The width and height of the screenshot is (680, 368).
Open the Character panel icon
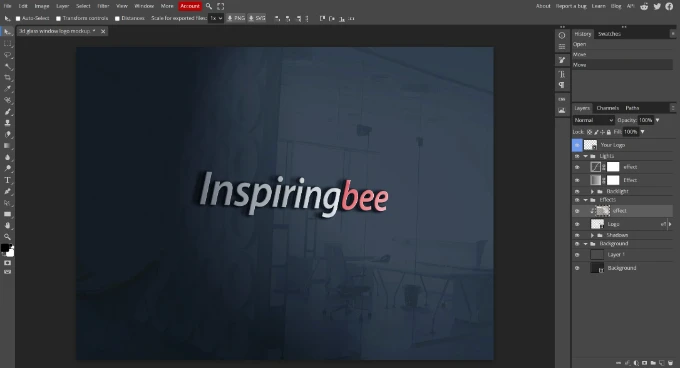[562, 74]
